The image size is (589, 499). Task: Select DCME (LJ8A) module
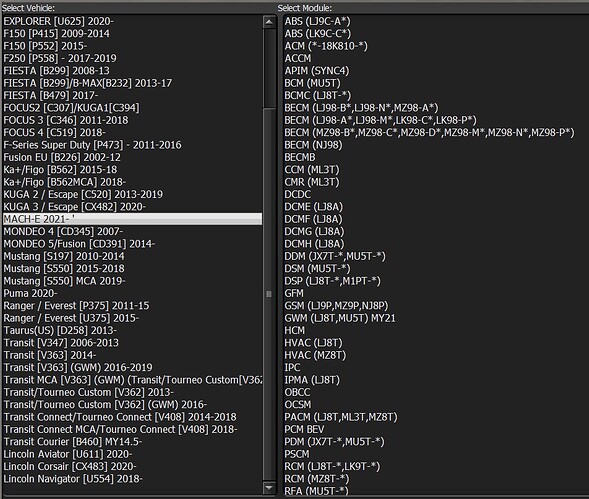pyautogui.click(x=314, y=207)
